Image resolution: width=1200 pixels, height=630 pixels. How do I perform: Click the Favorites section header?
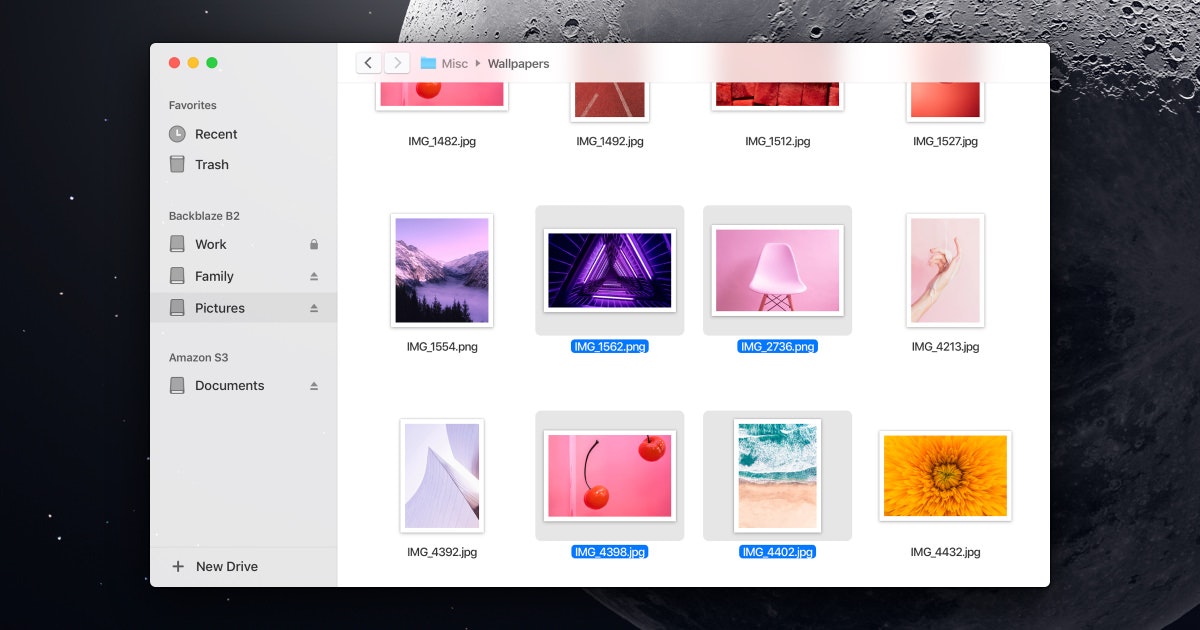coord(192,105)
